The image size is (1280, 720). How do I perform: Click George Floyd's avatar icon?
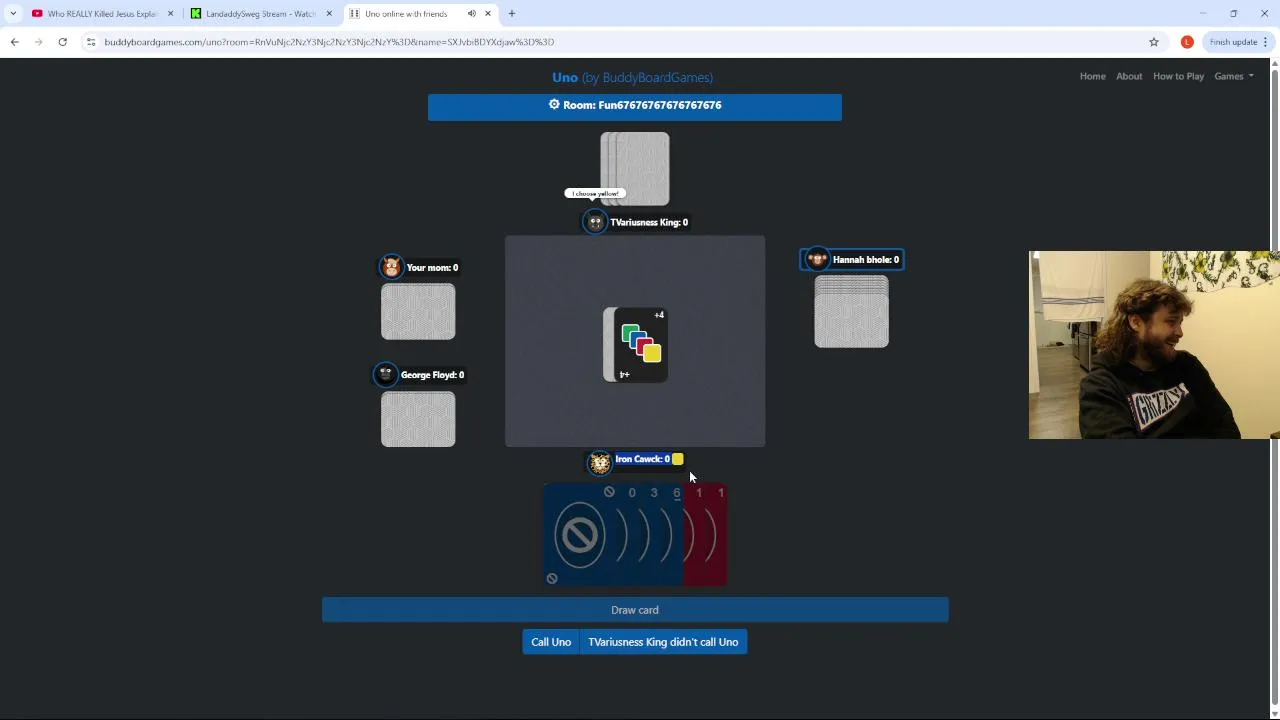pos(386,375)
